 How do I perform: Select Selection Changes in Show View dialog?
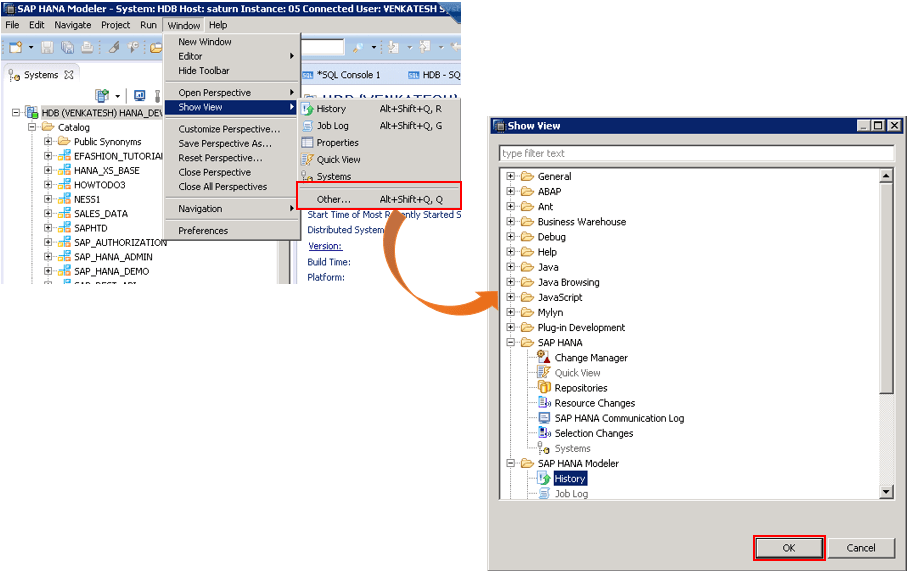point(594,433)
